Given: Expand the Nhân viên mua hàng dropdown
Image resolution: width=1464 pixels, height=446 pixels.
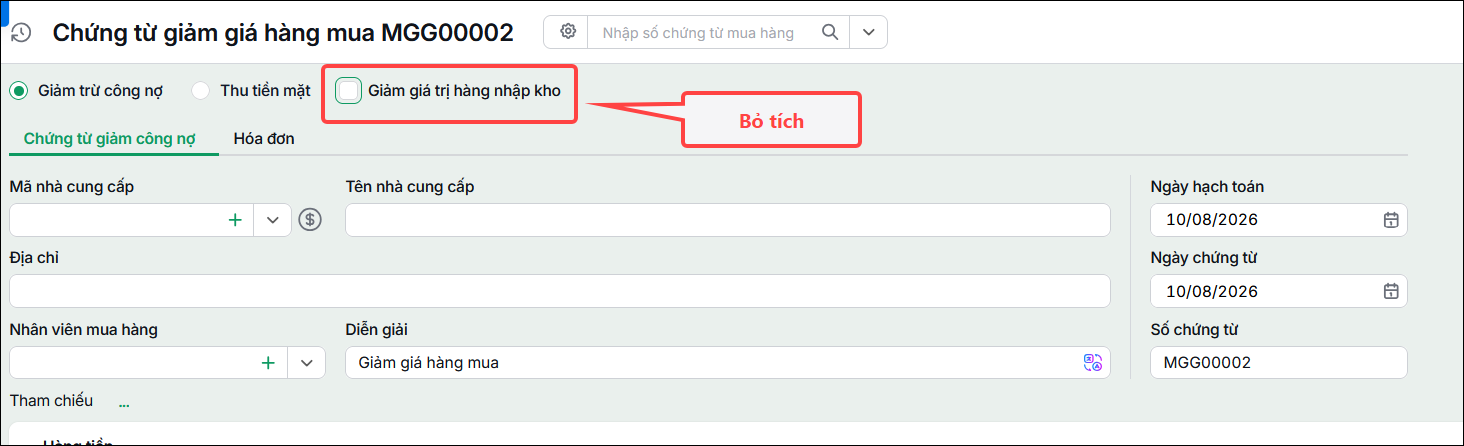Looking at the screenshot, I should point(307,363).
